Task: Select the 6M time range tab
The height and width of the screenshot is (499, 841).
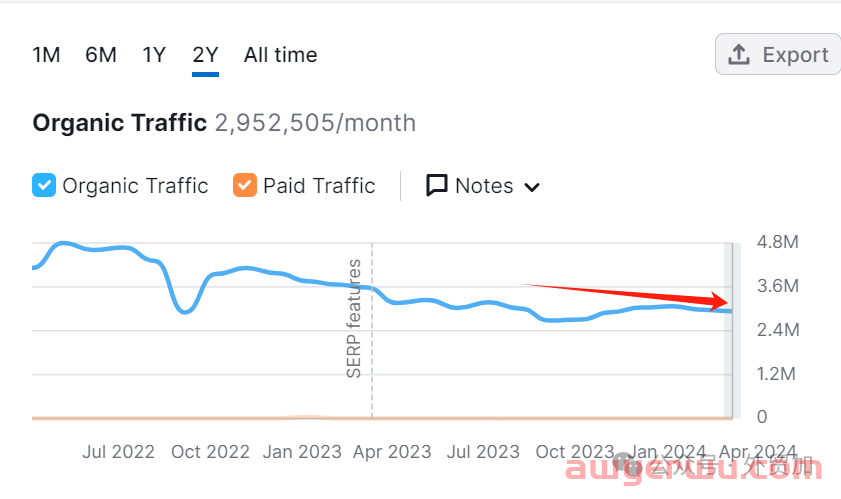Action: 101,55
